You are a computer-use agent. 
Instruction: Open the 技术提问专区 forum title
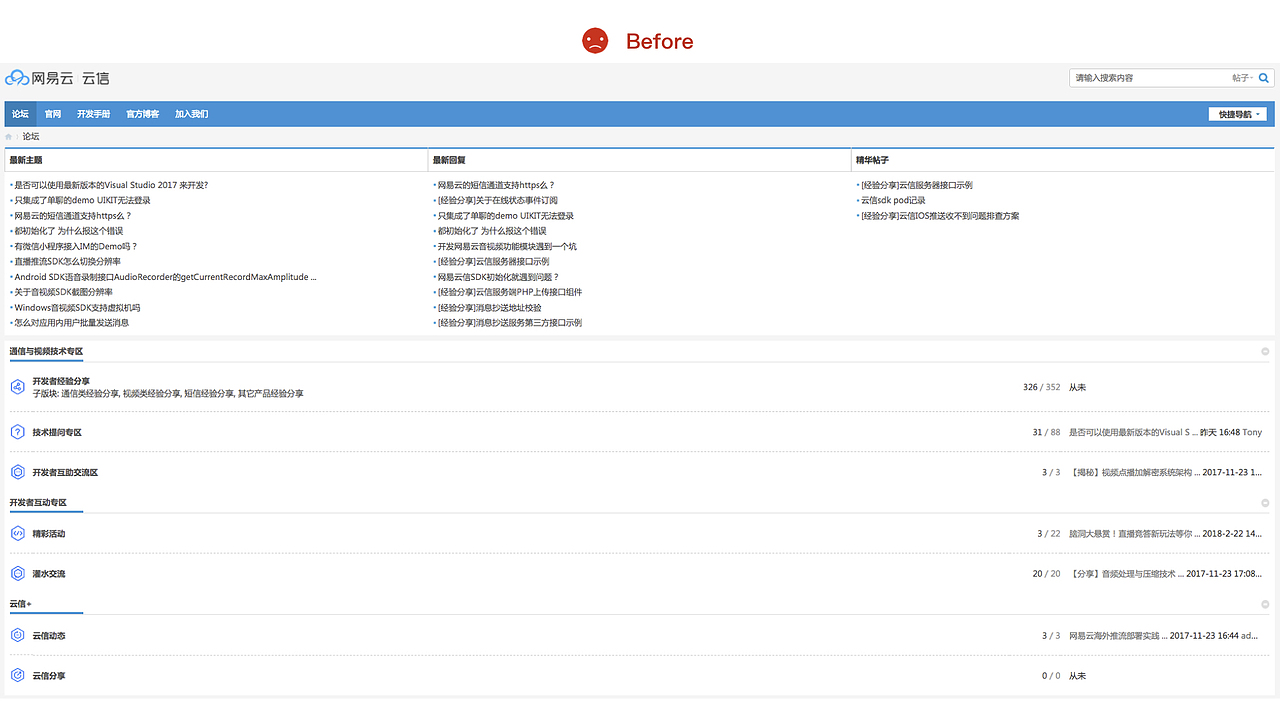pos(57,432)
